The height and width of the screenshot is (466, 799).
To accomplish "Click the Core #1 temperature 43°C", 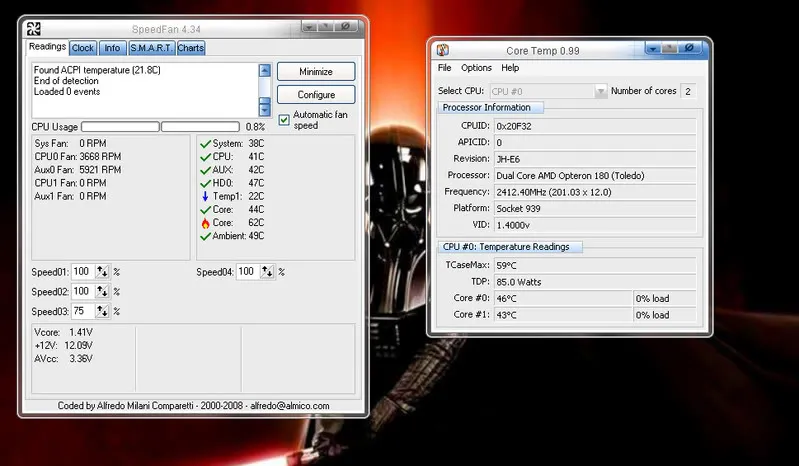I will 563,315.
